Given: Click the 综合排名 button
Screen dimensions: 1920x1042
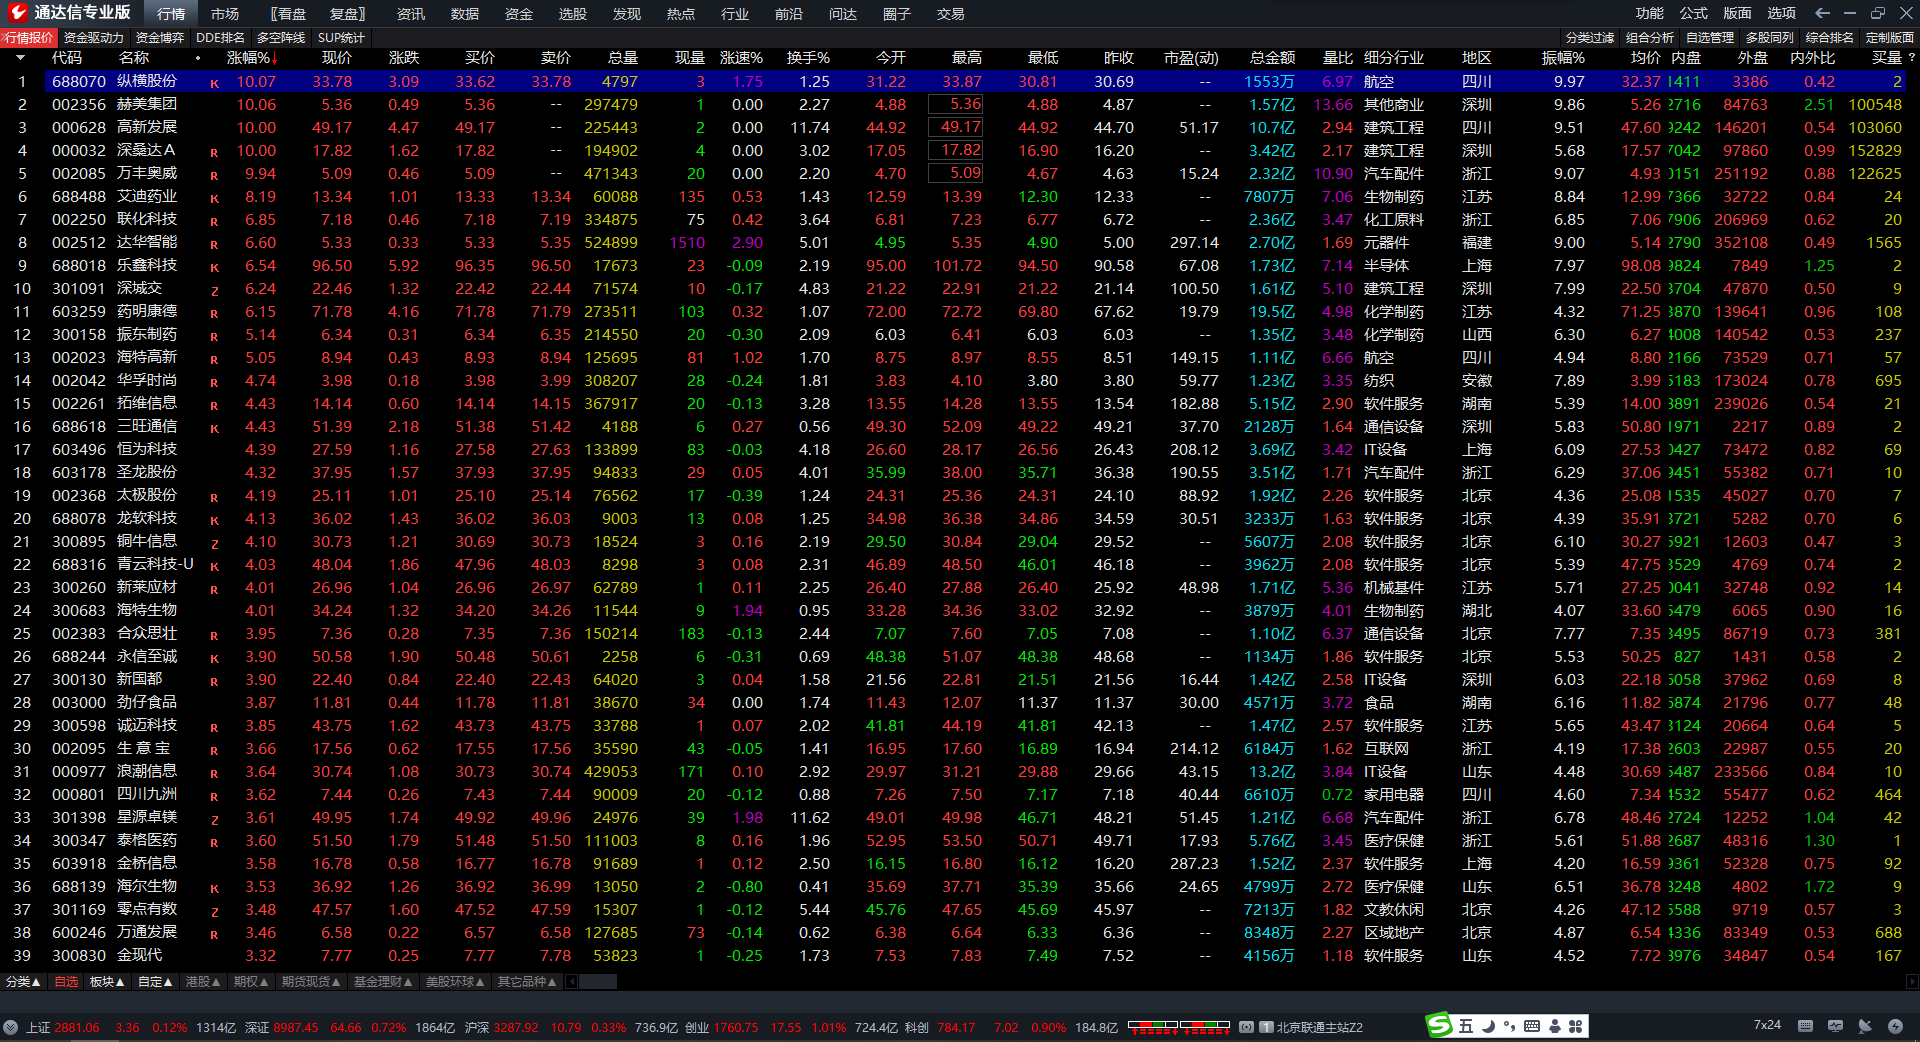Looking at the screenshot, I should (x=1830, y=38).
